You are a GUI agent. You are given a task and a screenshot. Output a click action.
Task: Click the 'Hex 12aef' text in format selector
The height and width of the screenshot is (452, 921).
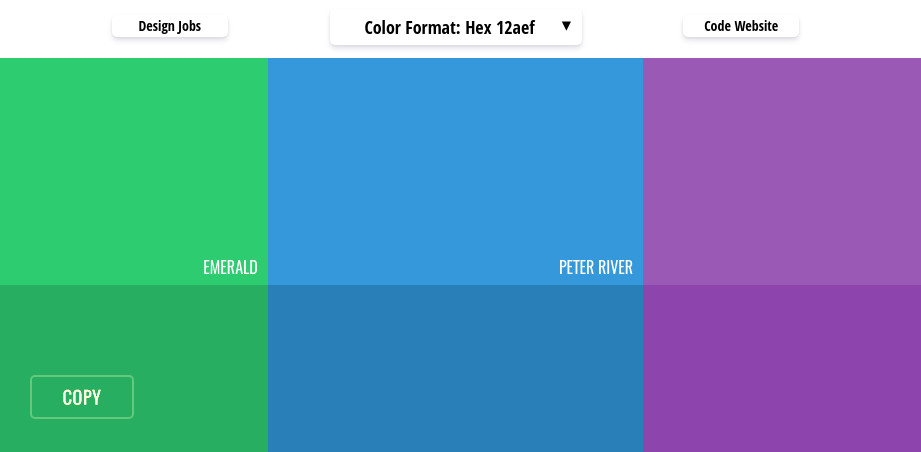coord(500,28)
